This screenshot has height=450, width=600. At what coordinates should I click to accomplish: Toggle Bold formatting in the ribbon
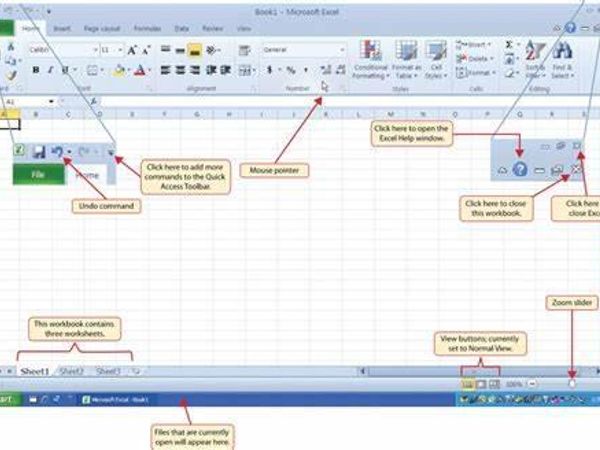36,70
